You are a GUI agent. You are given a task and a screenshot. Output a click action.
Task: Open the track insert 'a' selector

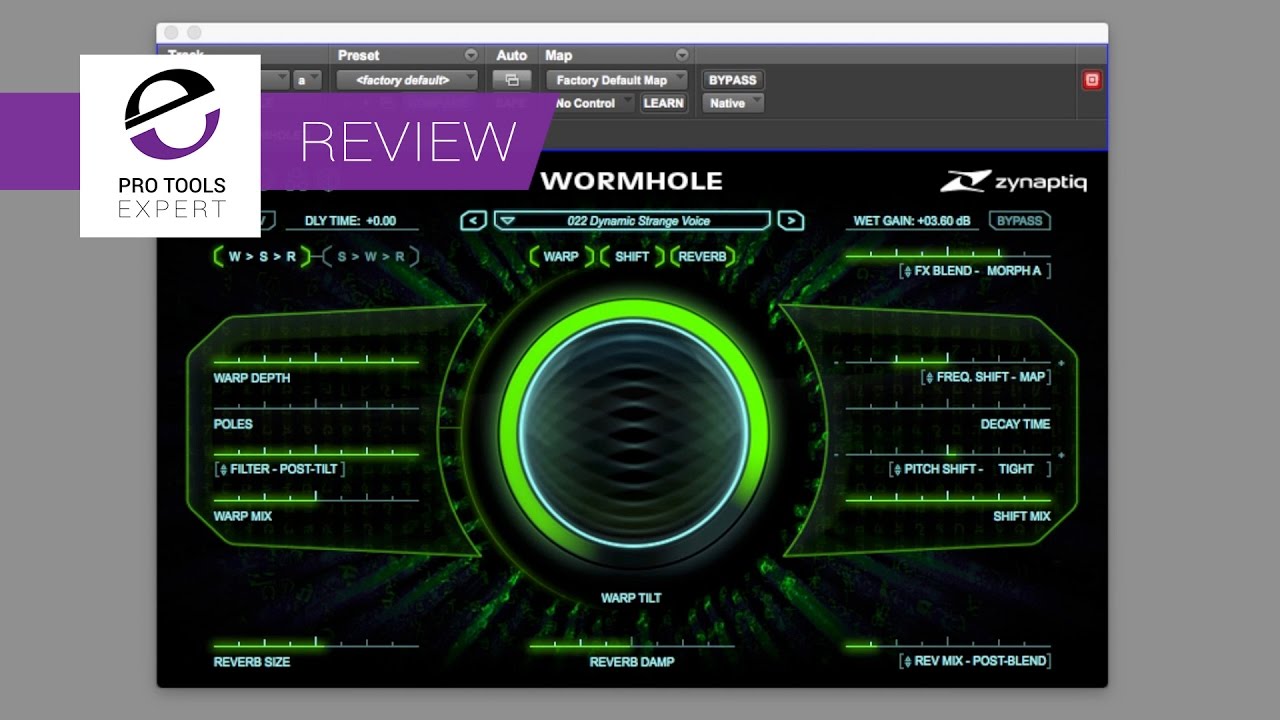click(306, 80)
